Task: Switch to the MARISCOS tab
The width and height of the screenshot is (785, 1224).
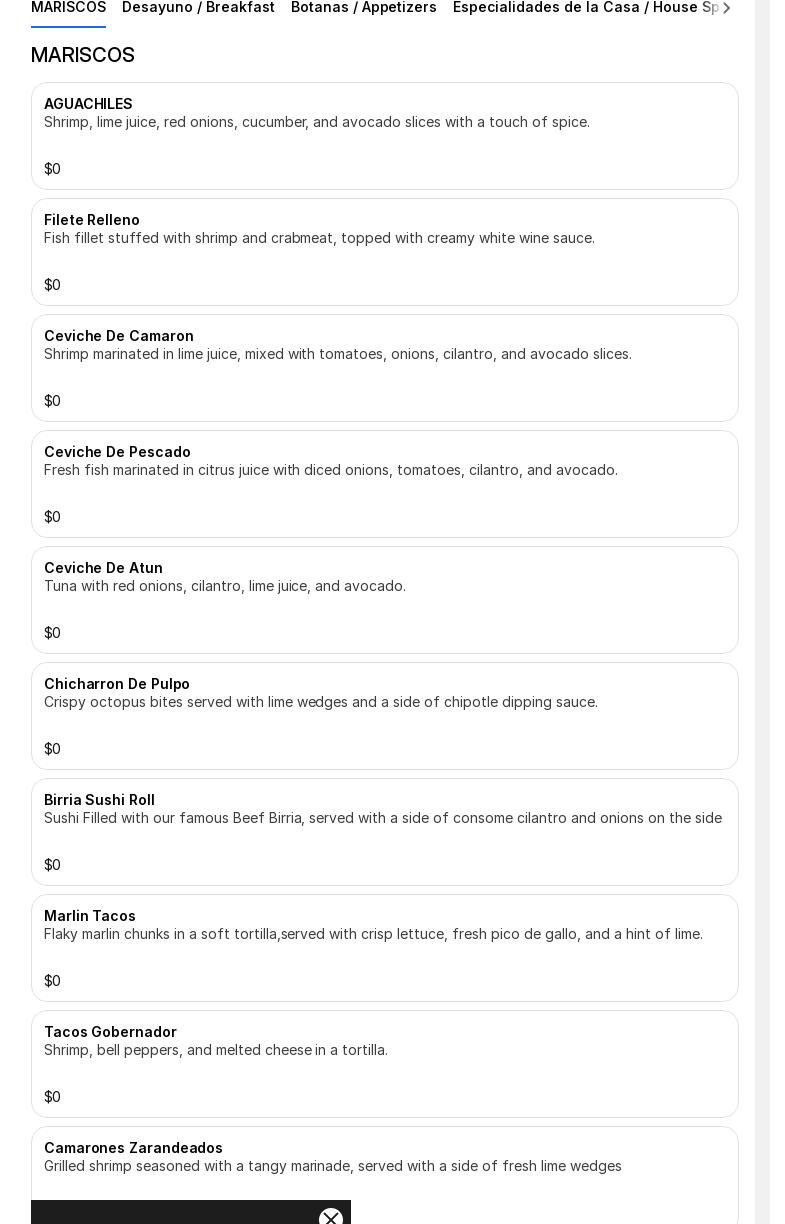Action: tap(68, 8)
